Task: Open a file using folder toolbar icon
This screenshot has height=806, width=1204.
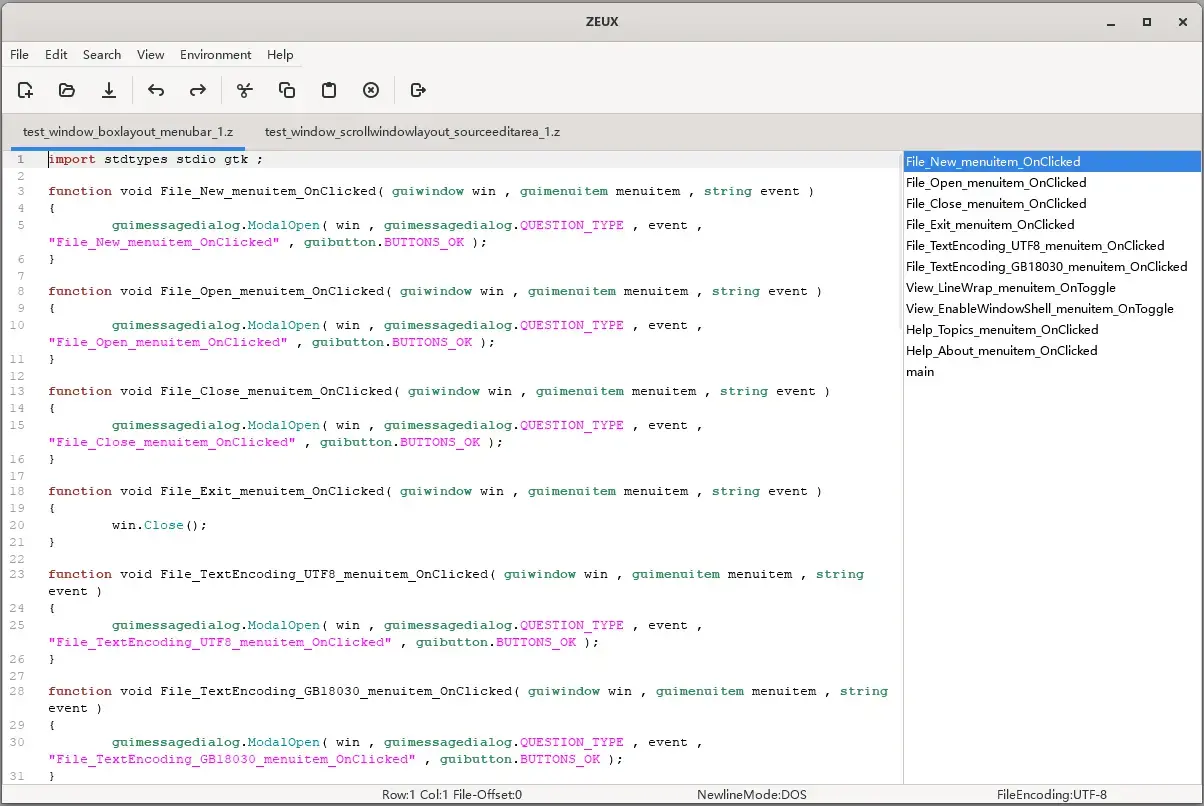Action: (67, 90)
